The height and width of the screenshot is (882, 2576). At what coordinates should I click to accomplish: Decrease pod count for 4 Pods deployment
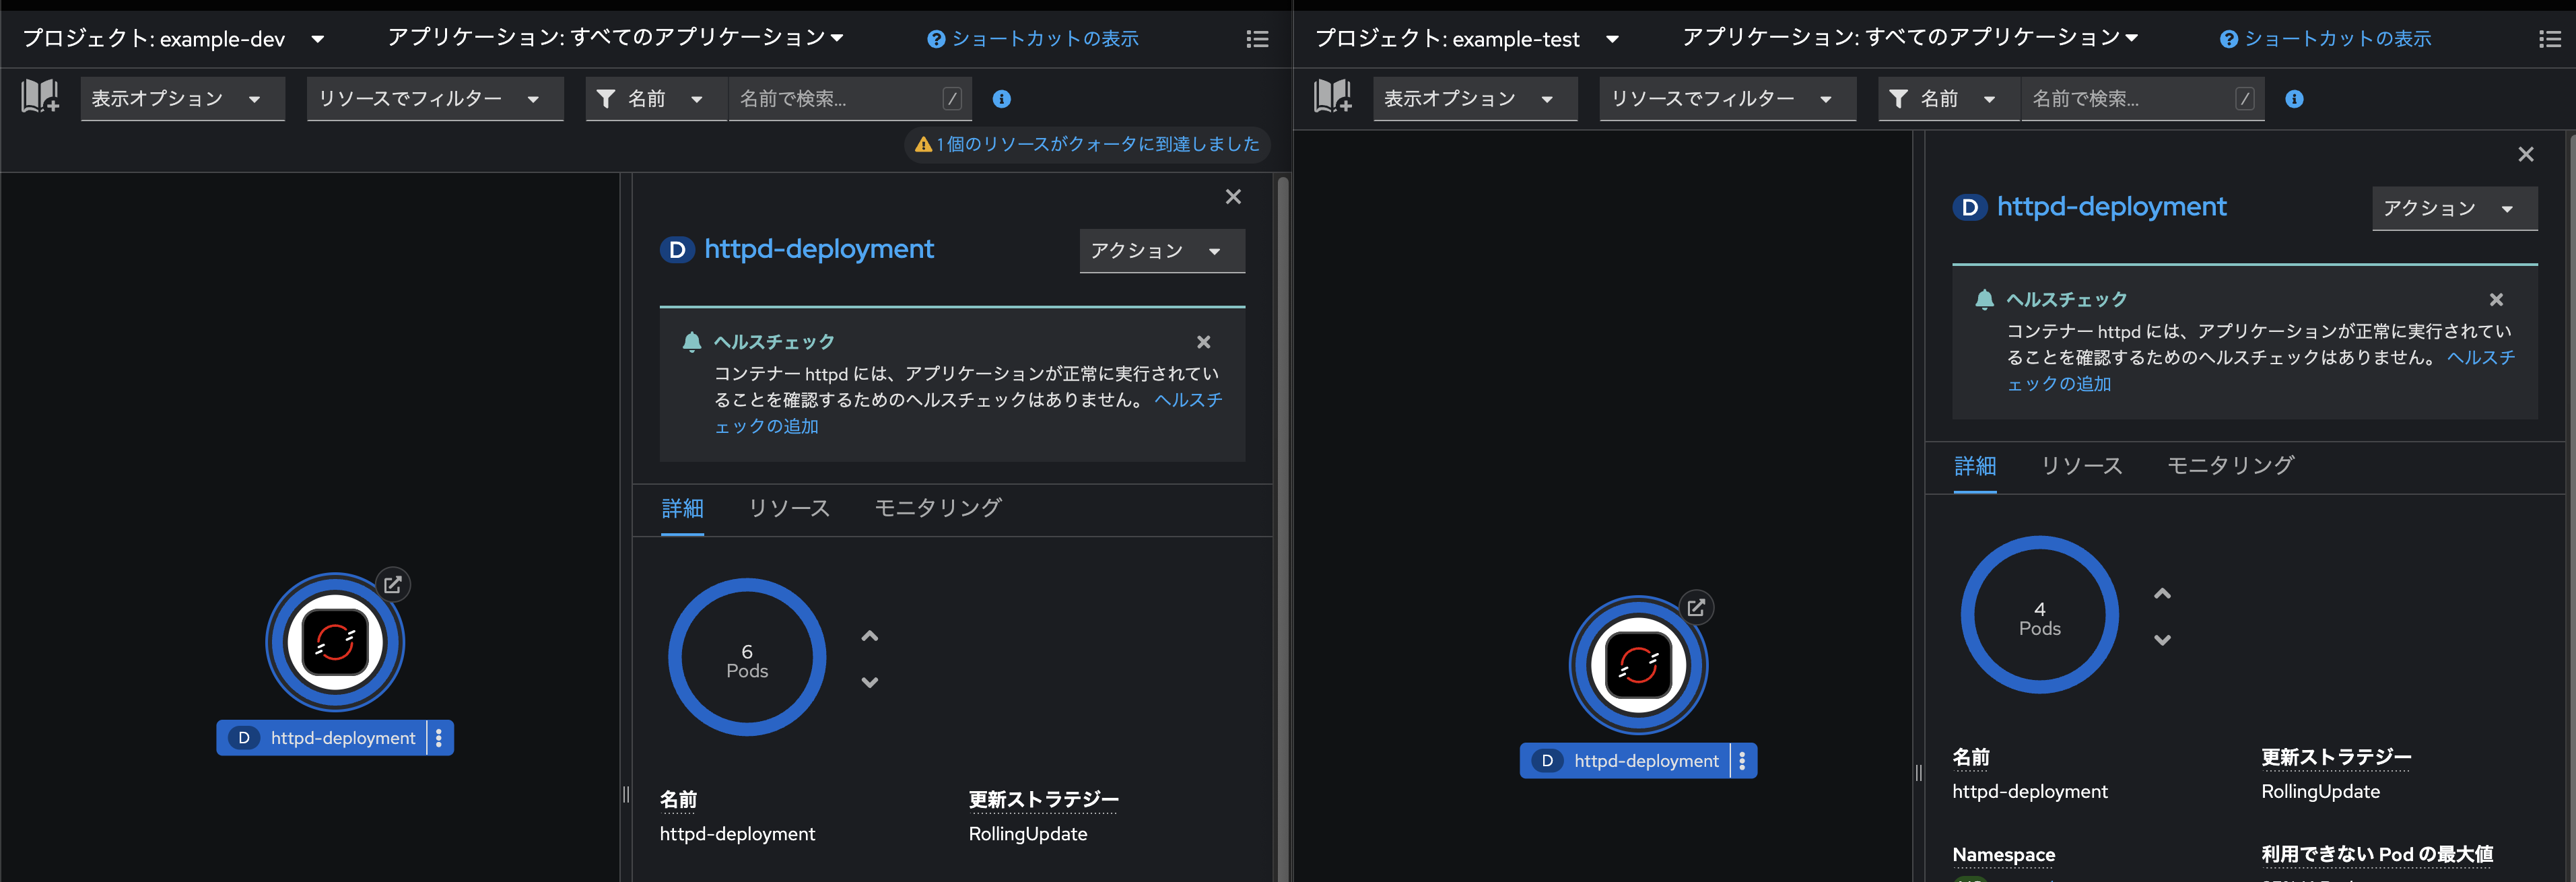coord(2162,640)
